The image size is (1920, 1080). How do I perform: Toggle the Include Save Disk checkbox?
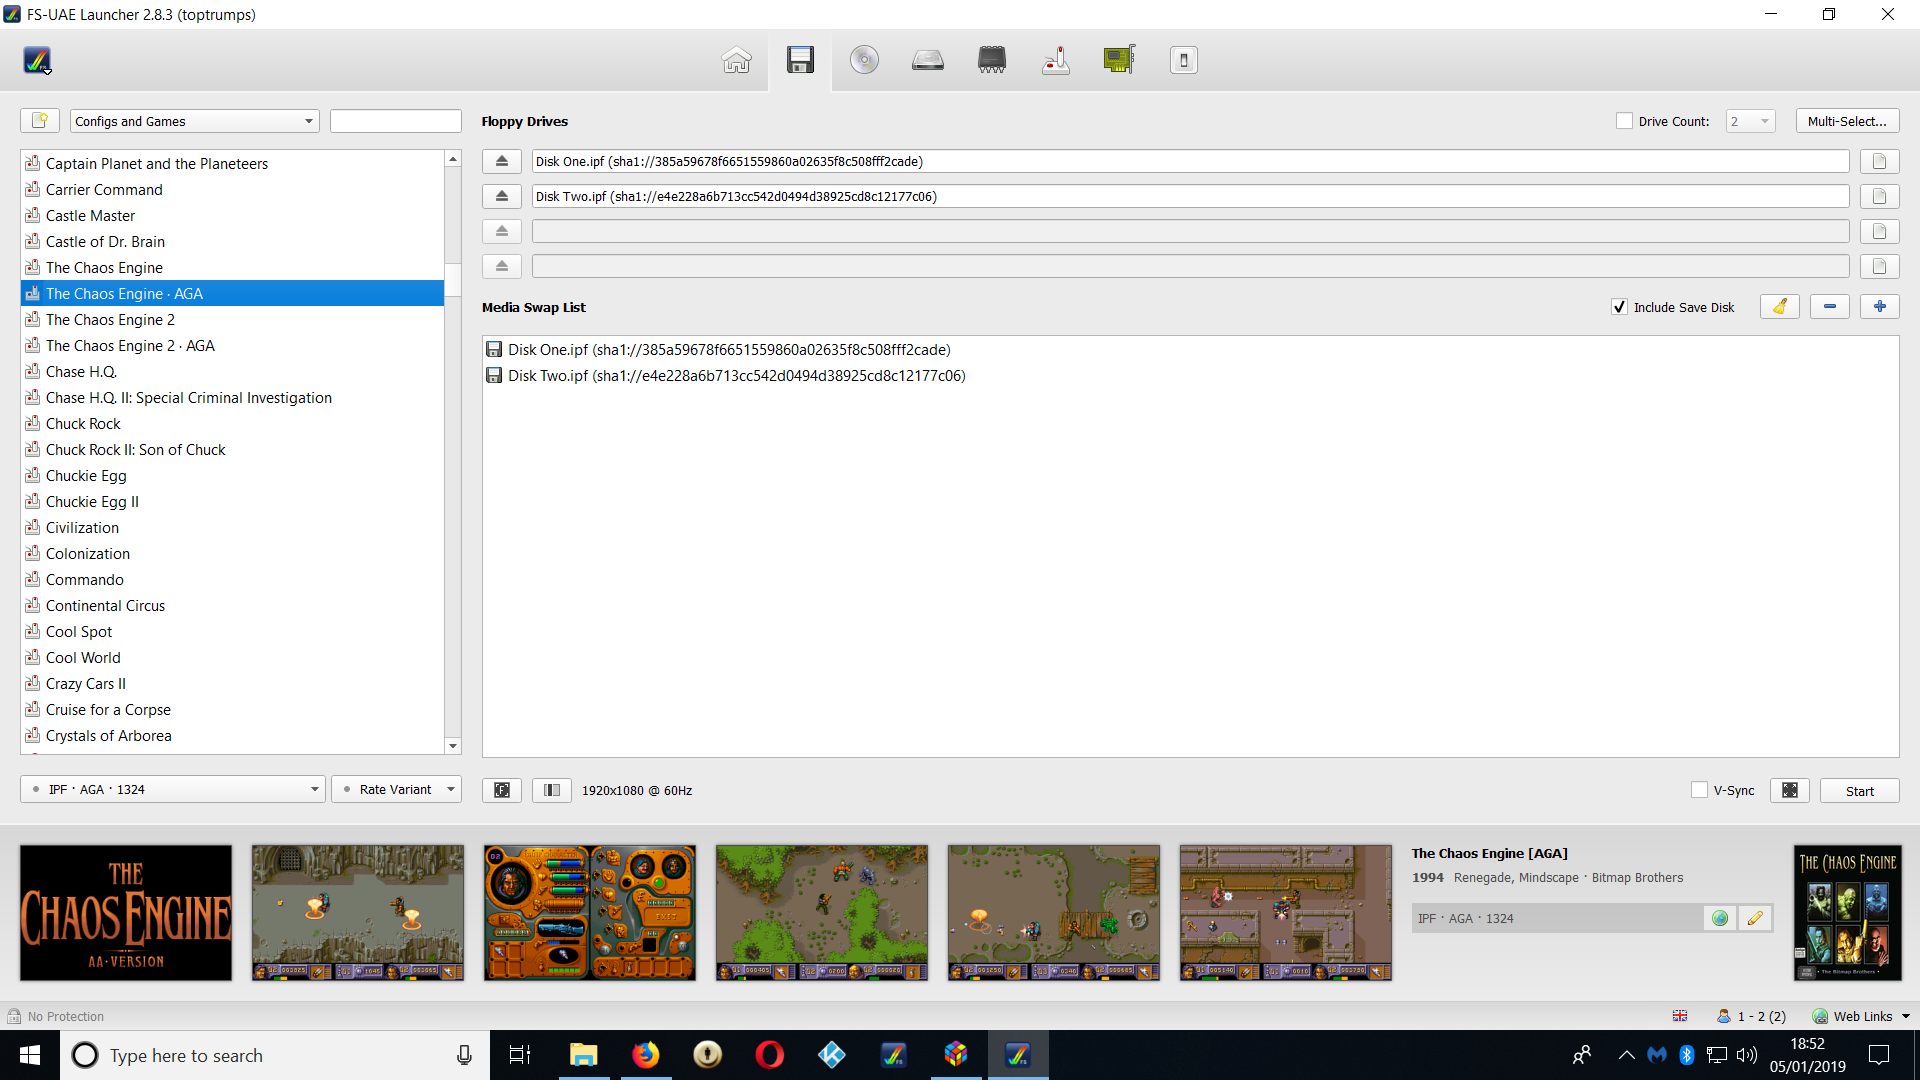(x=1619, y=307)
